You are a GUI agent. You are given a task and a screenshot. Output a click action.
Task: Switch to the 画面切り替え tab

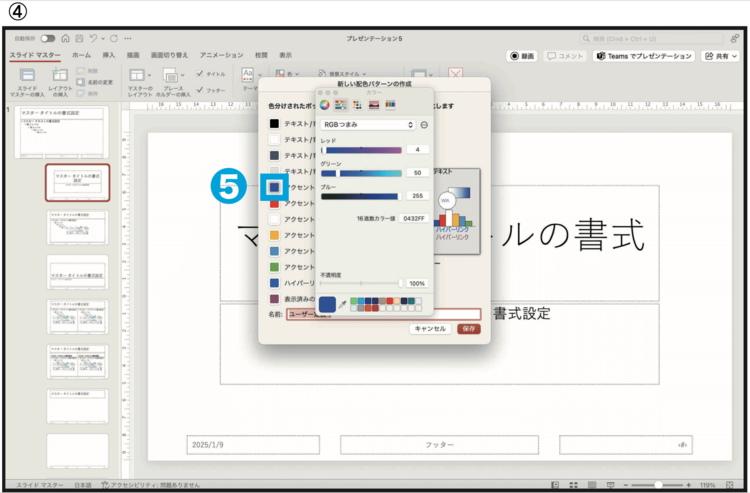point(169,55)
